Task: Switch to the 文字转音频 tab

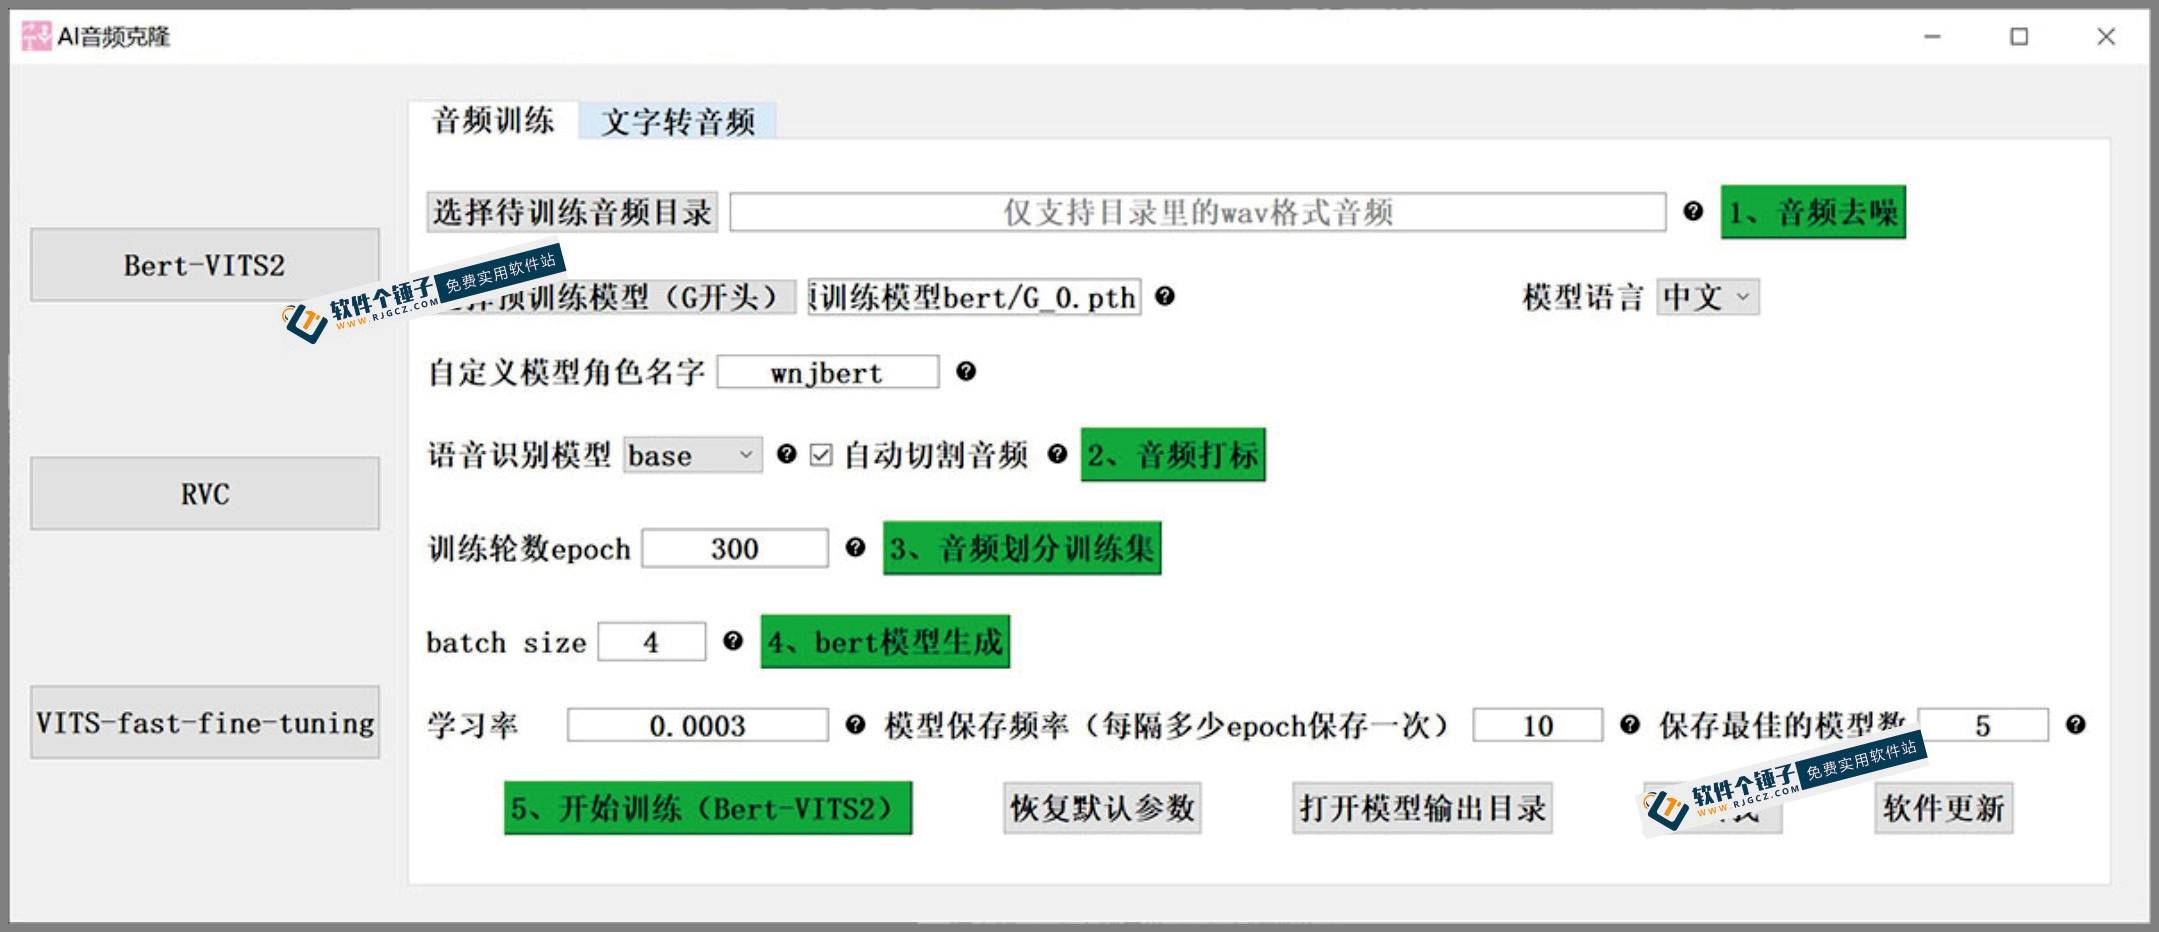Action: tap(678, 122)
